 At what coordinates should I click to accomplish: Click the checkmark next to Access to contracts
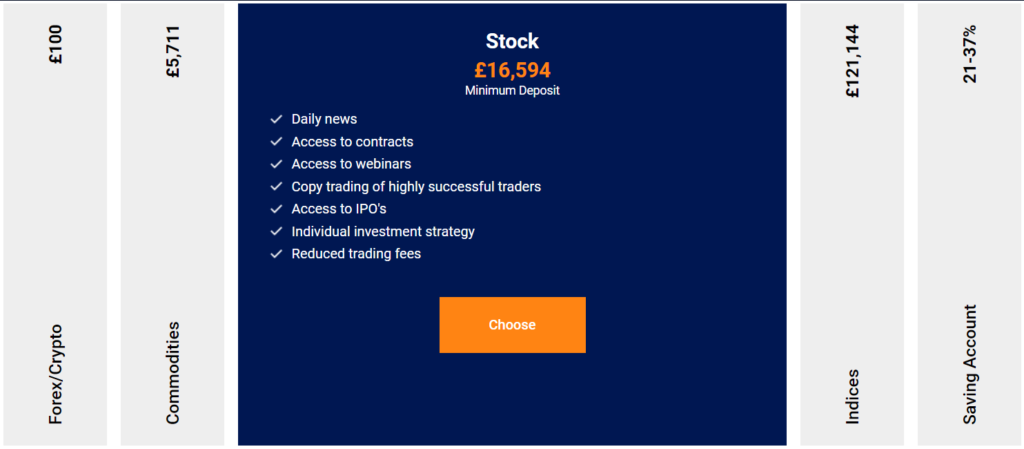(276, 142)
